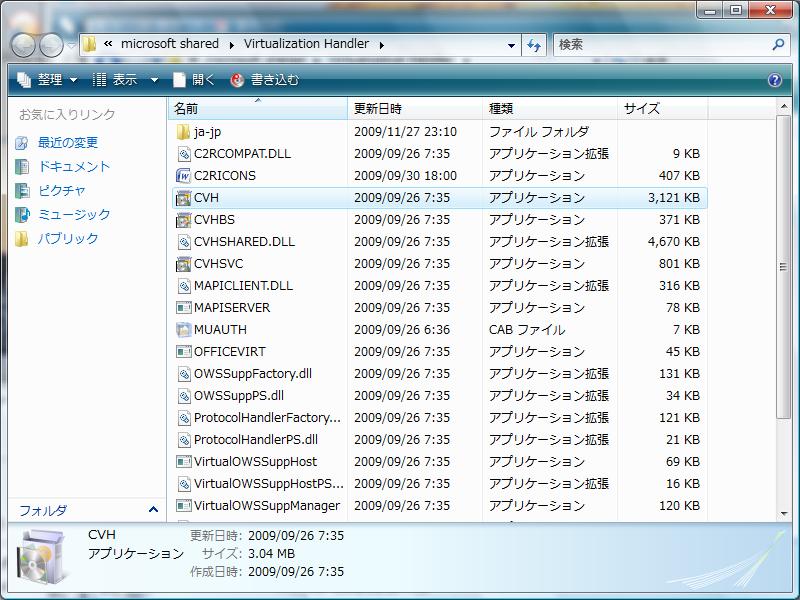Click the 2009/11/27 23:10 date cell
This screenshot has width=800, height=600.
pyautogui.click(x=405, y=132)
